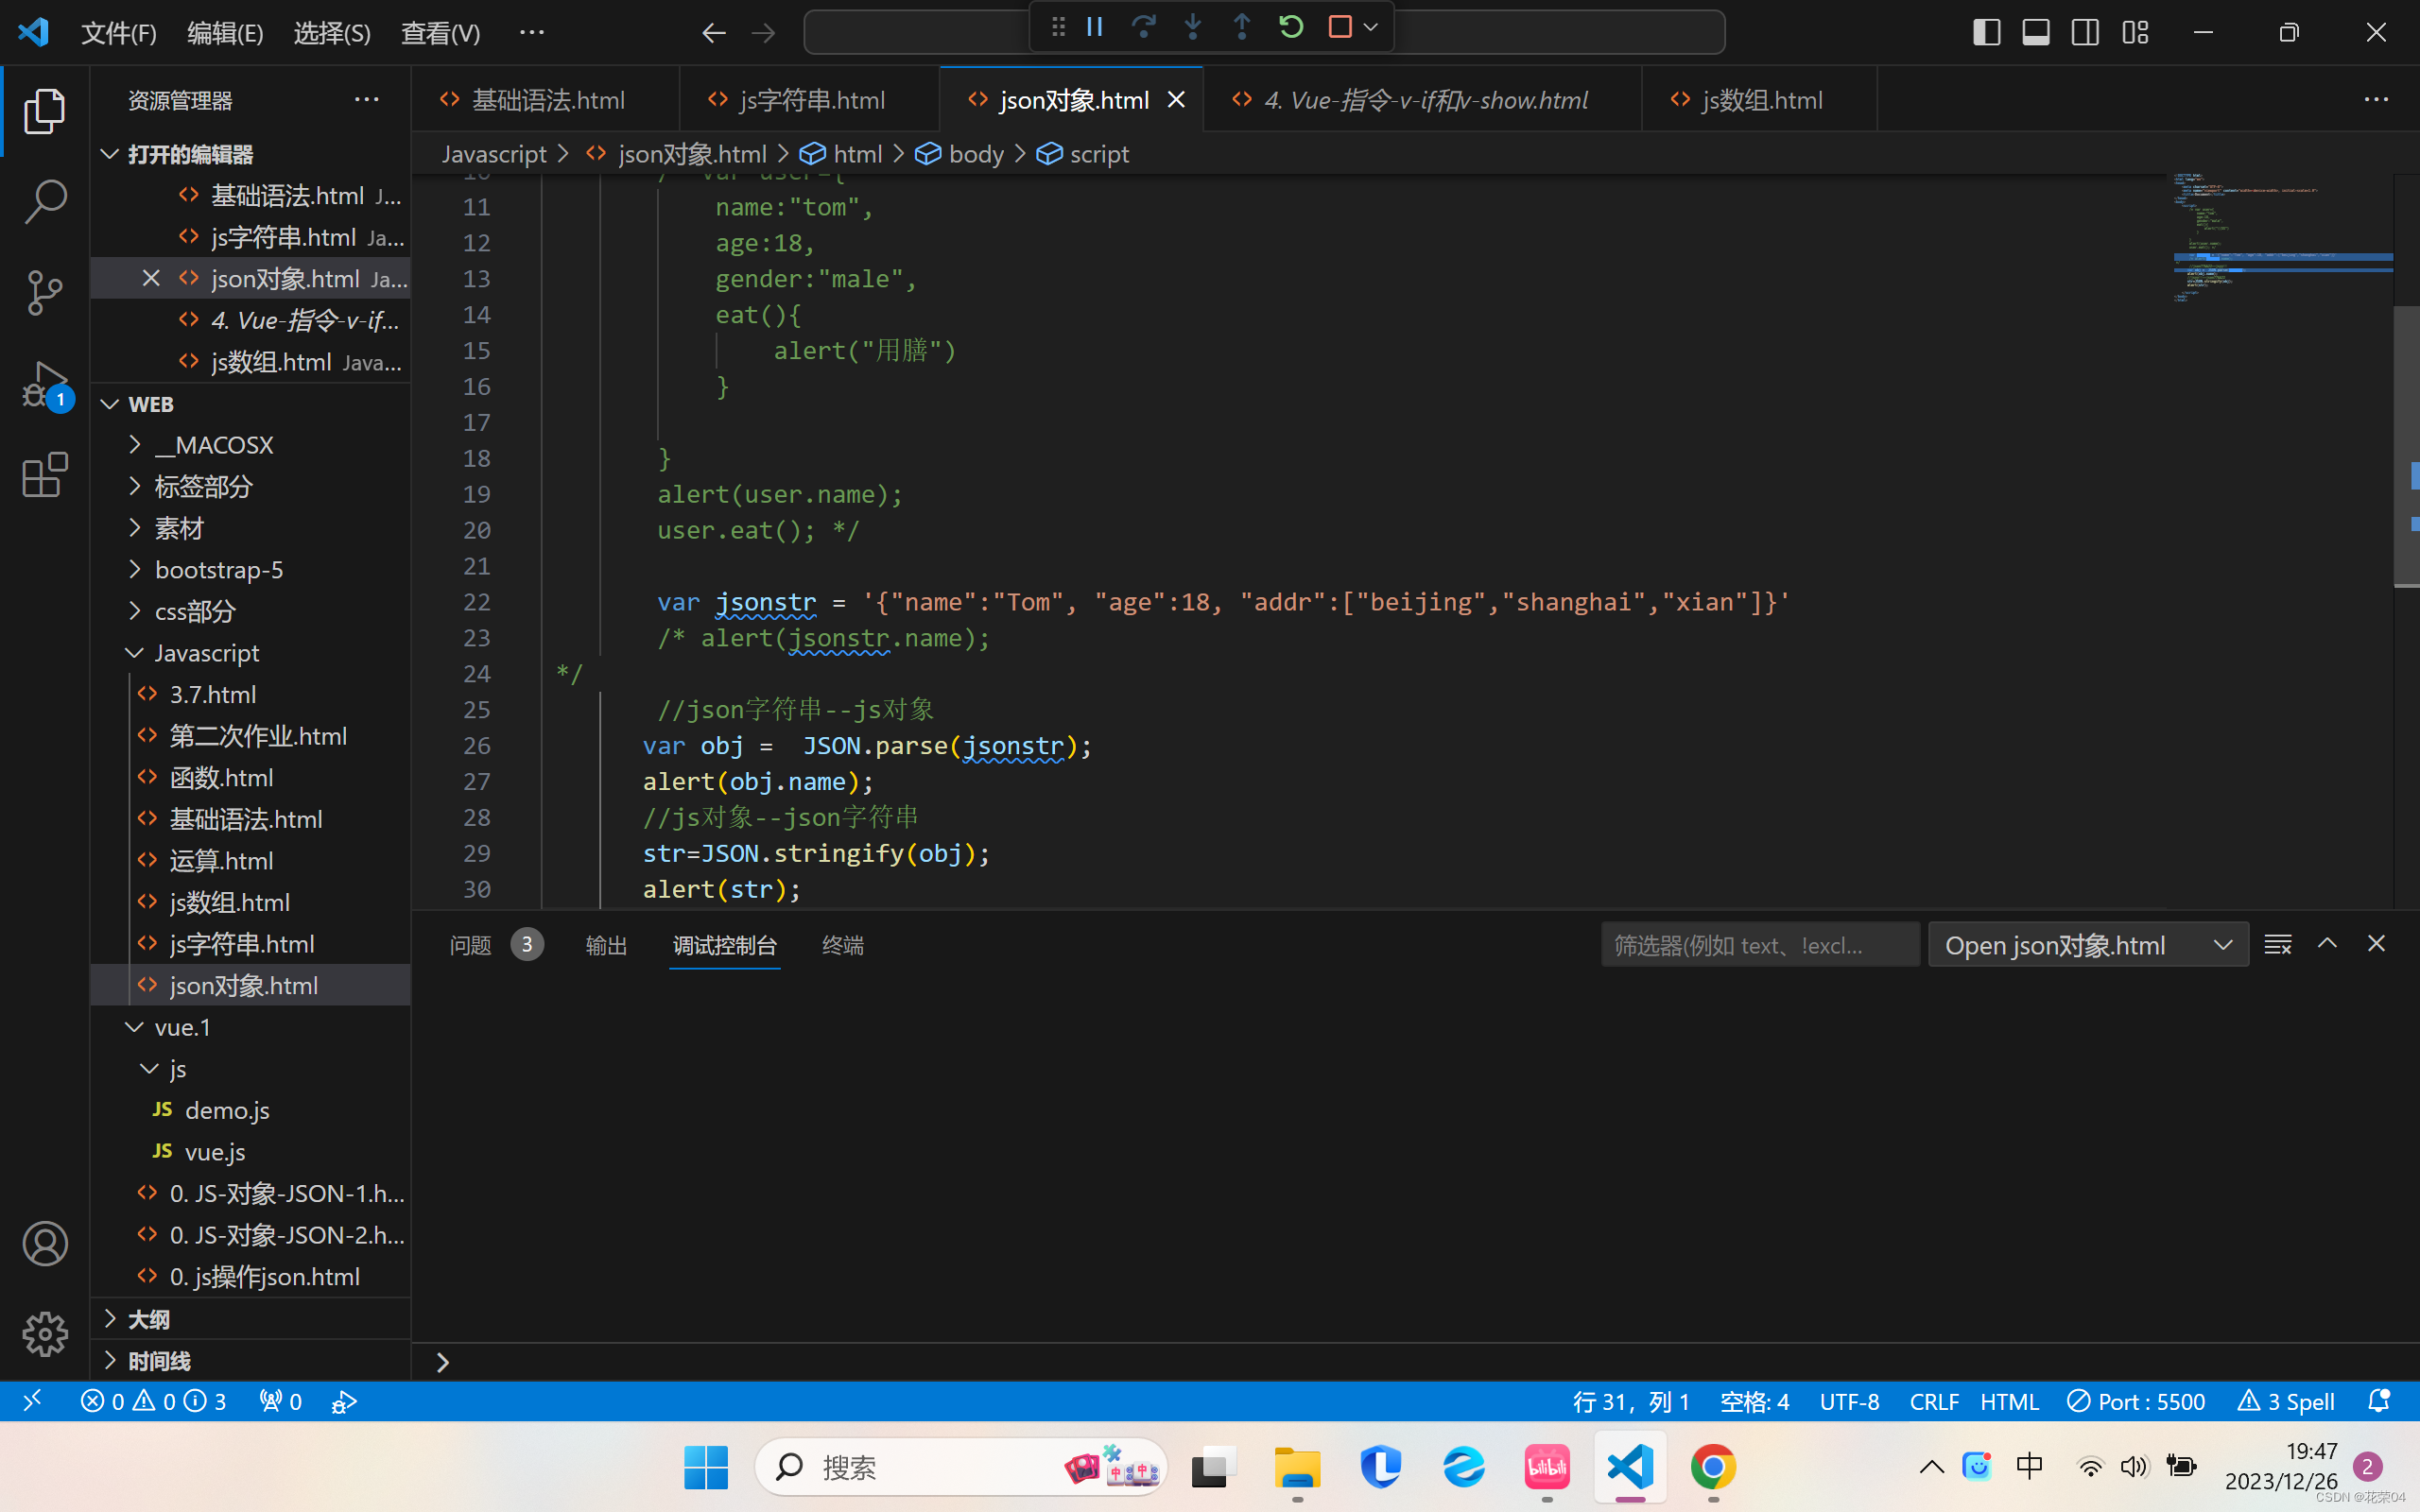Open the Extensions view
This screenshot has width=2420, height=1512.
(x=45, y=475)
